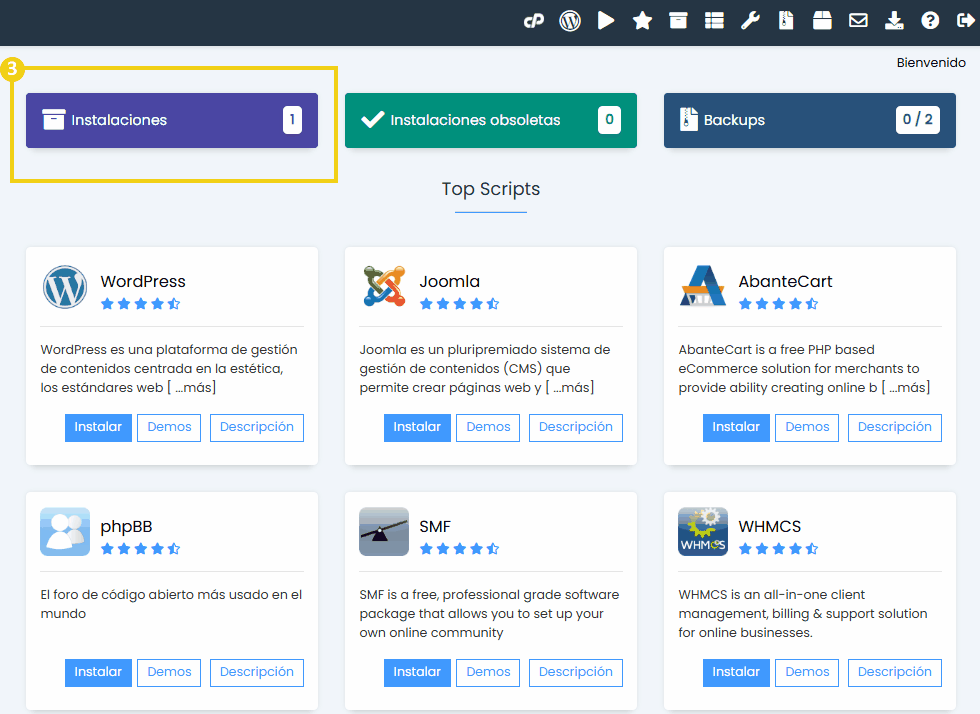Screen dimensions: 980x714
Task: Open Descripción for Joomla
Action: click(576, 428)
